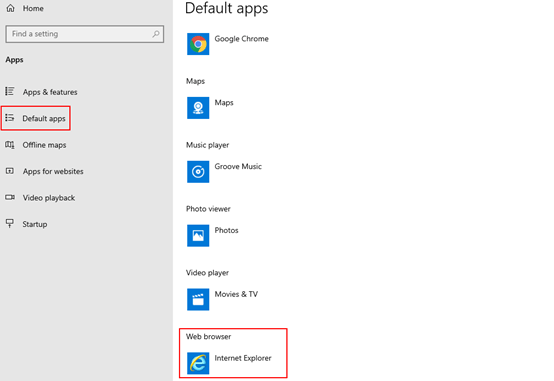This screenshot has height=381, width=554.
Task: Click the Photo viewer section label
Action: click(x=208, y=209)
